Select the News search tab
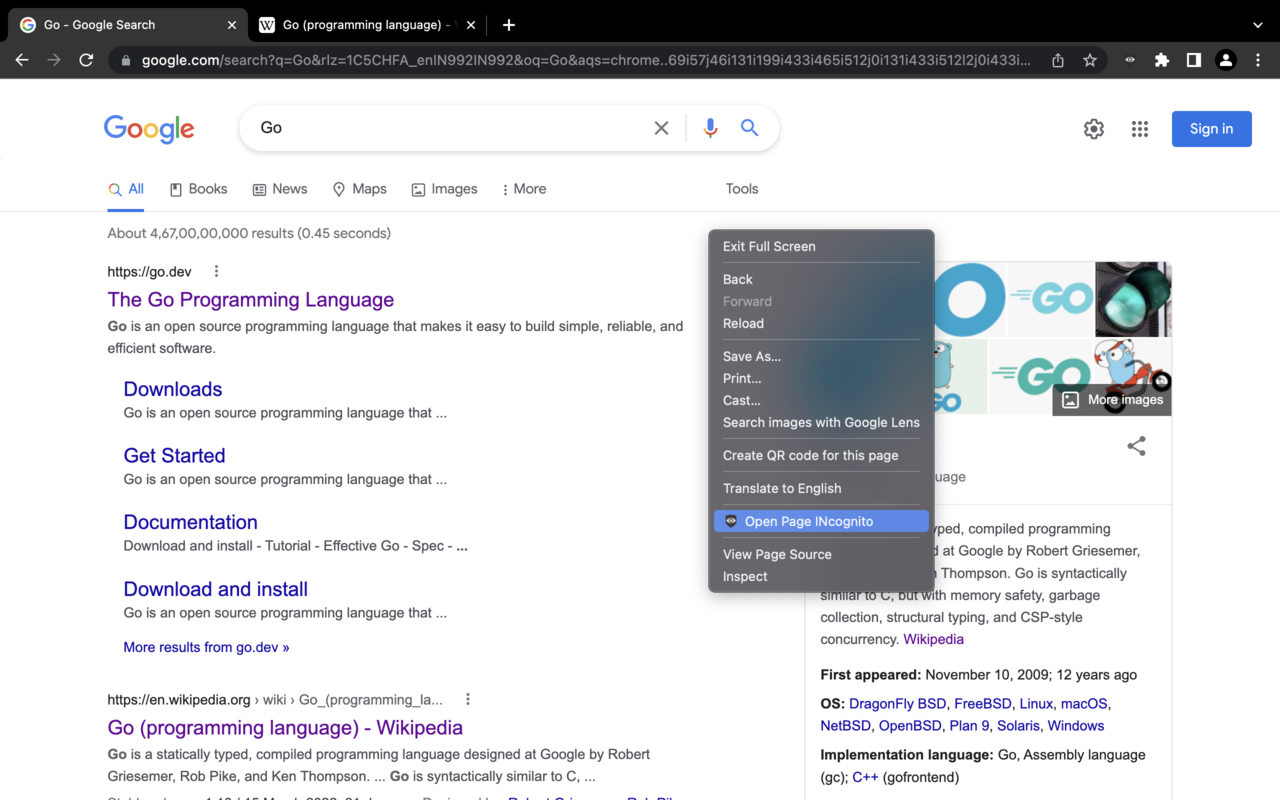Image resolution: width=1280 pixels, height=800 pixels. pos(280,189)
